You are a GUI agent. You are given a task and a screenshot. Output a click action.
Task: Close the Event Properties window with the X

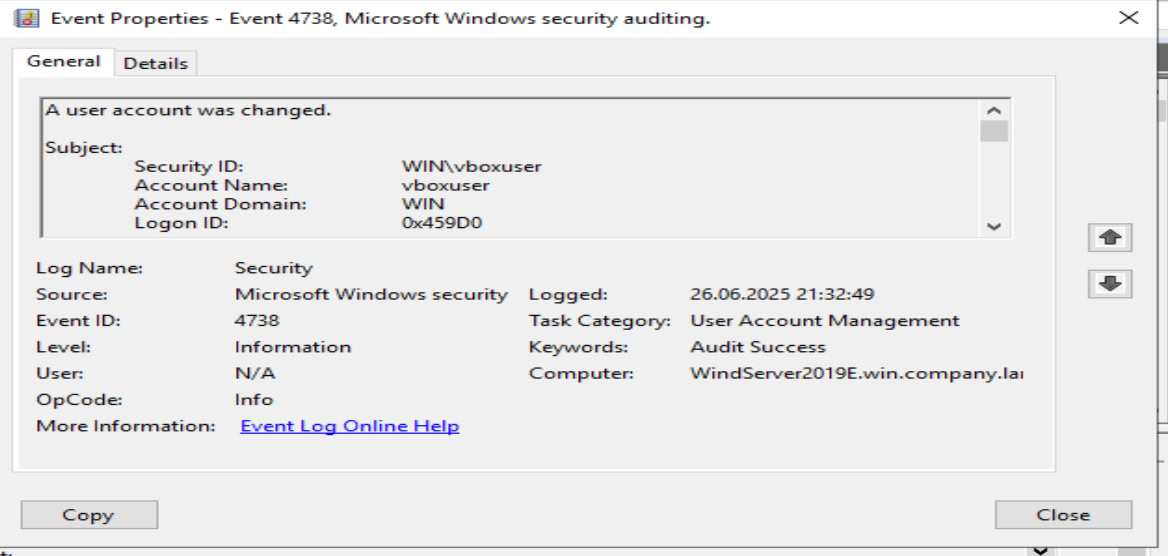[1129, 18]
